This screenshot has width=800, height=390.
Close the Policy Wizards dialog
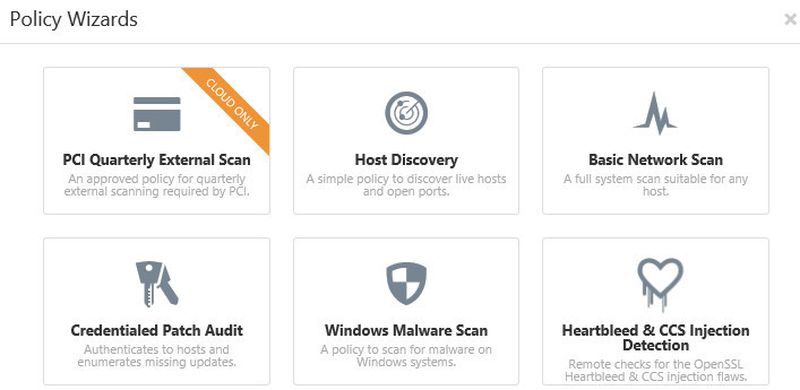[x=790, y=20]
